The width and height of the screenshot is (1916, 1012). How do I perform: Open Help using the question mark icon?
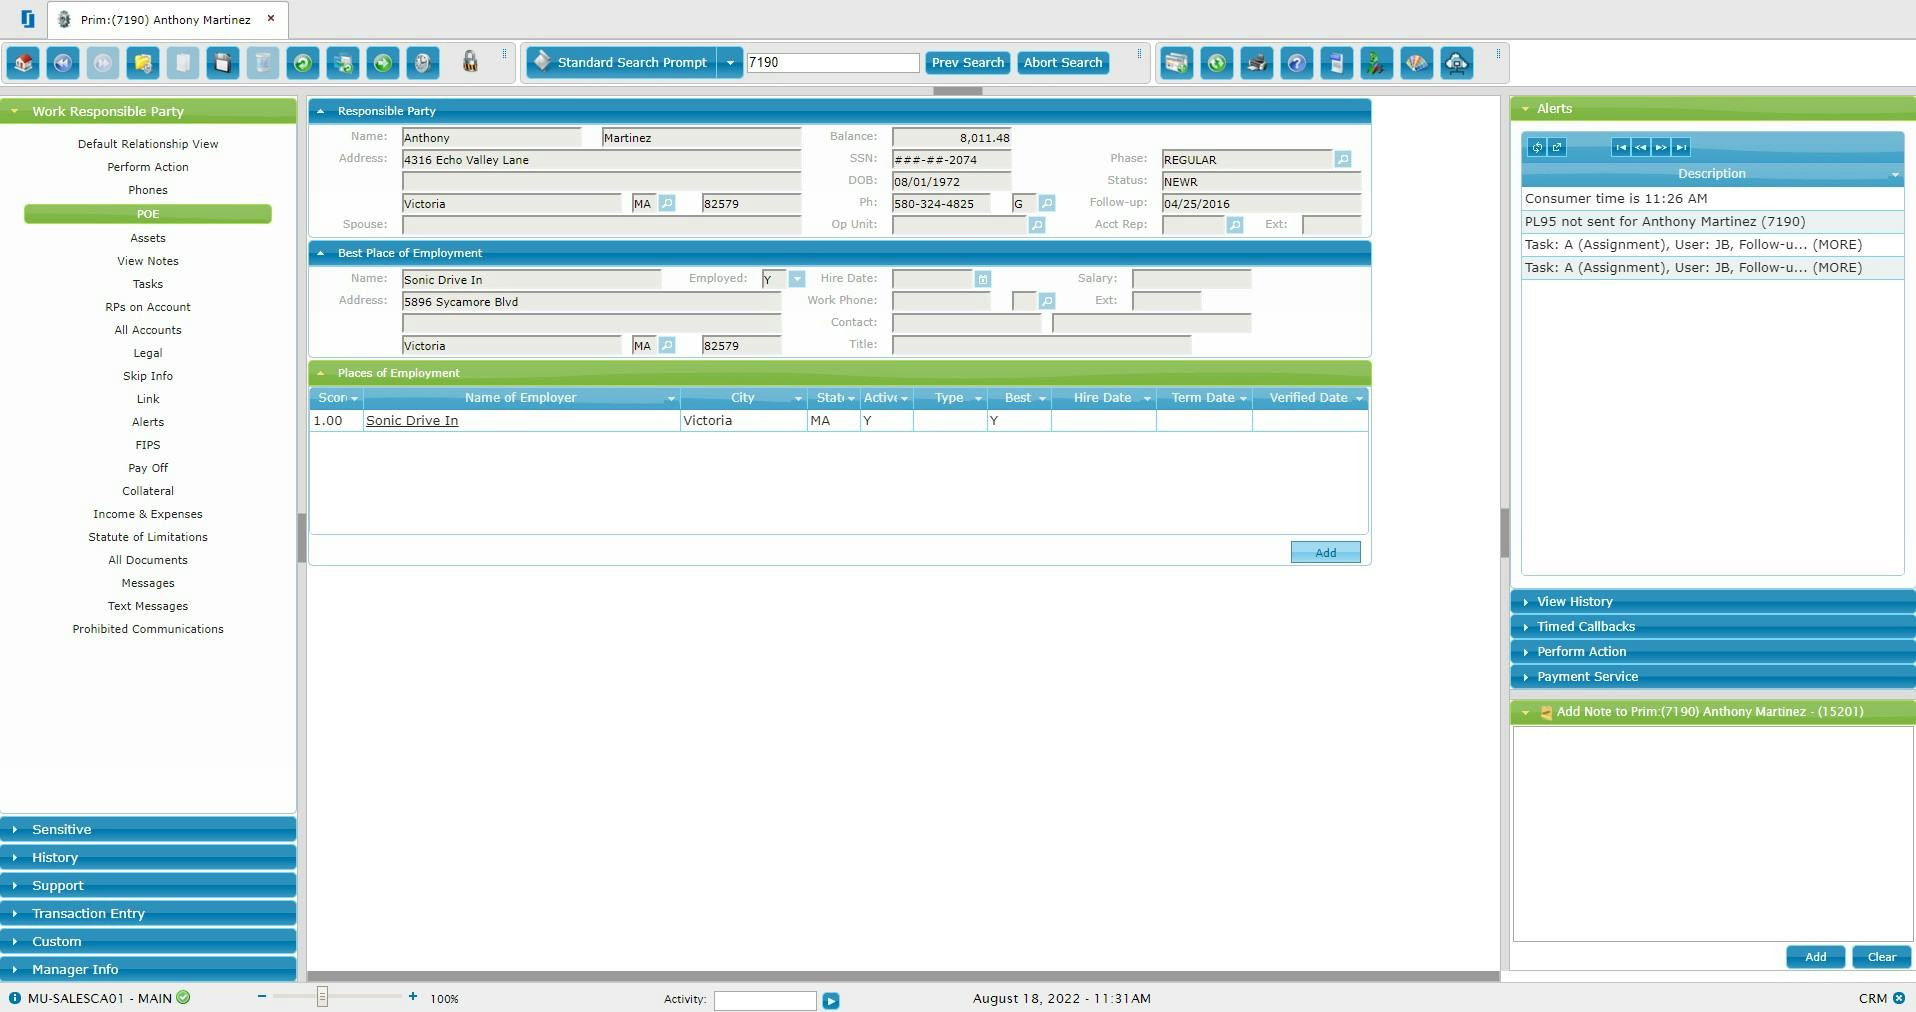pos(1297,62)
